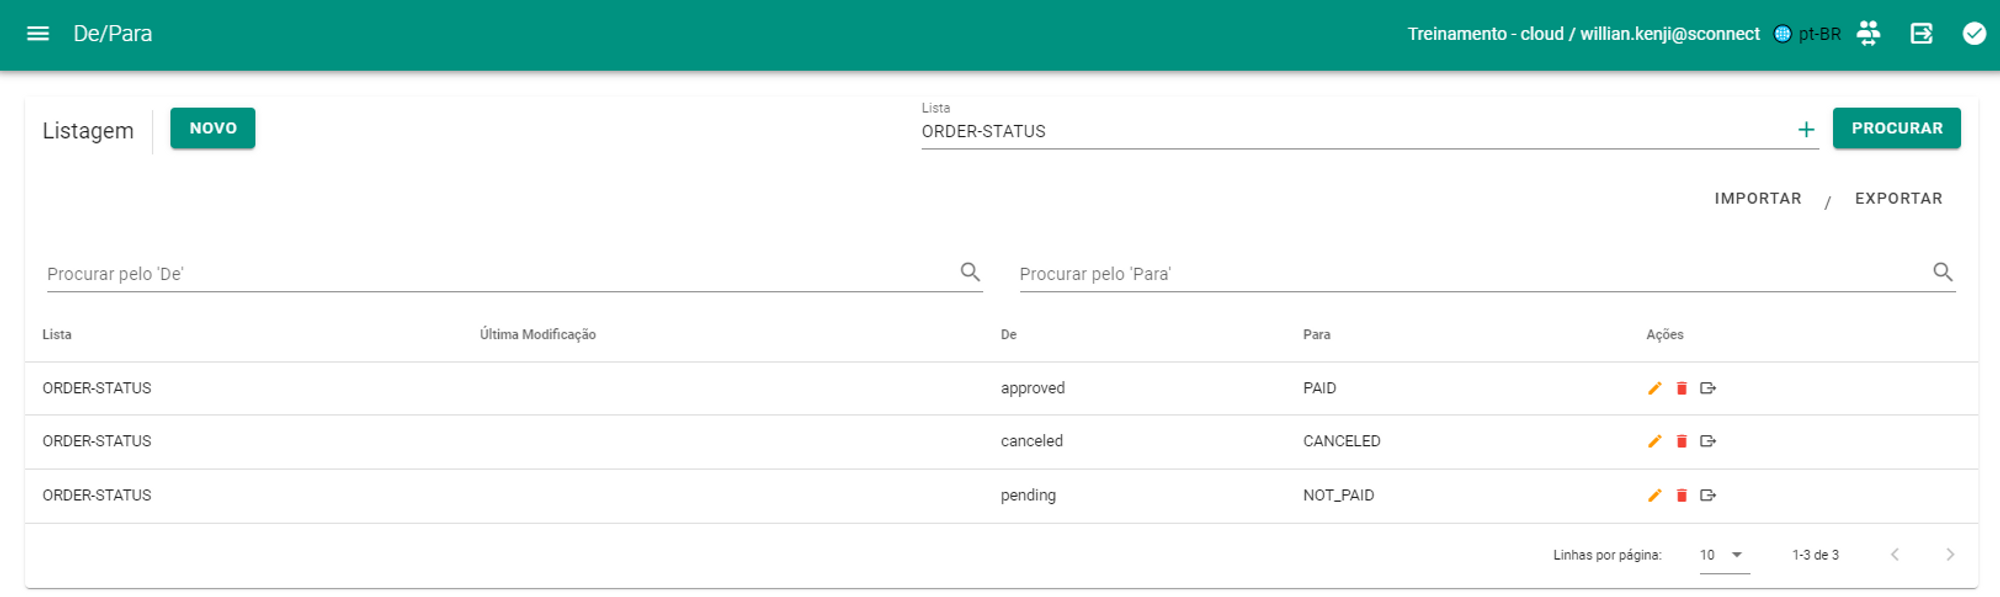
Task: Click the logout icon in header
Action: 1921,34
